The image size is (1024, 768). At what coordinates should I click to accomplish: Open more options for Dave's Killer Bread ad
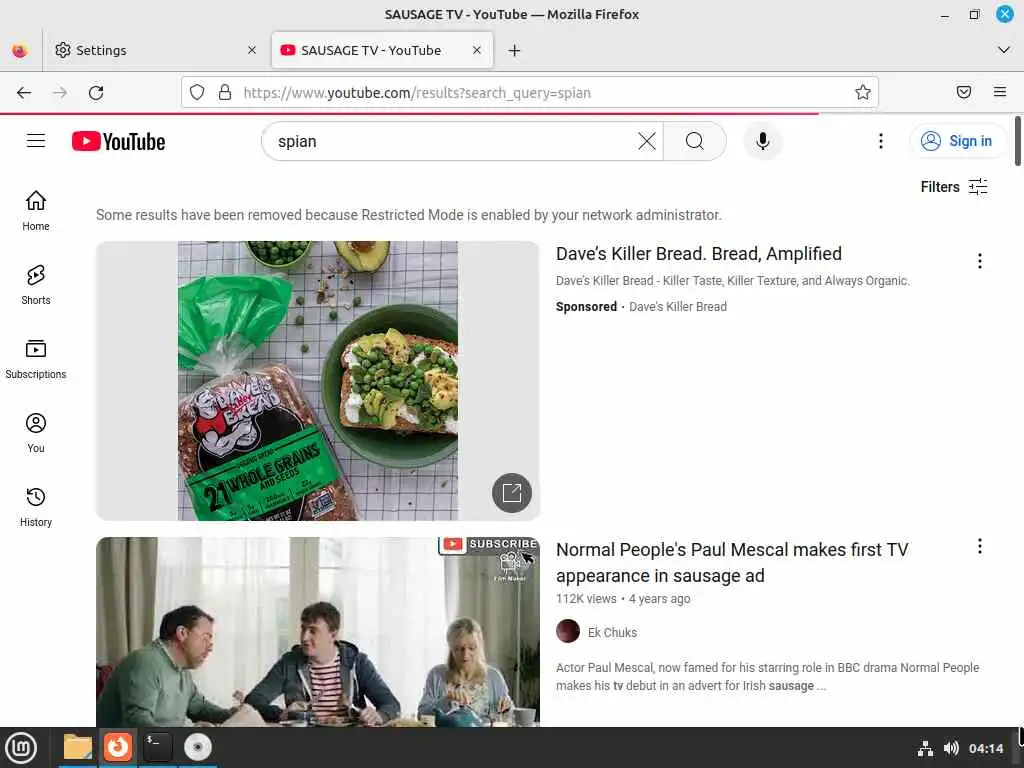pos(980,261)
